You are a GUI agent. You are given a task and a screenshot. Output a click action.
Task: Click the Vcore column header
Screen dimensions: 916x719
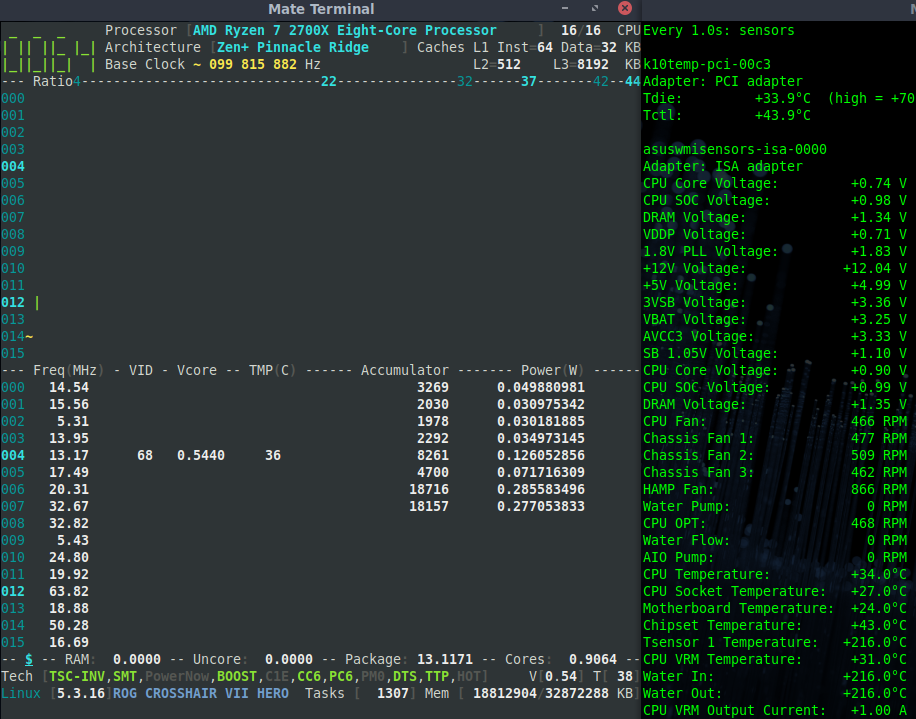click(197, 370)
